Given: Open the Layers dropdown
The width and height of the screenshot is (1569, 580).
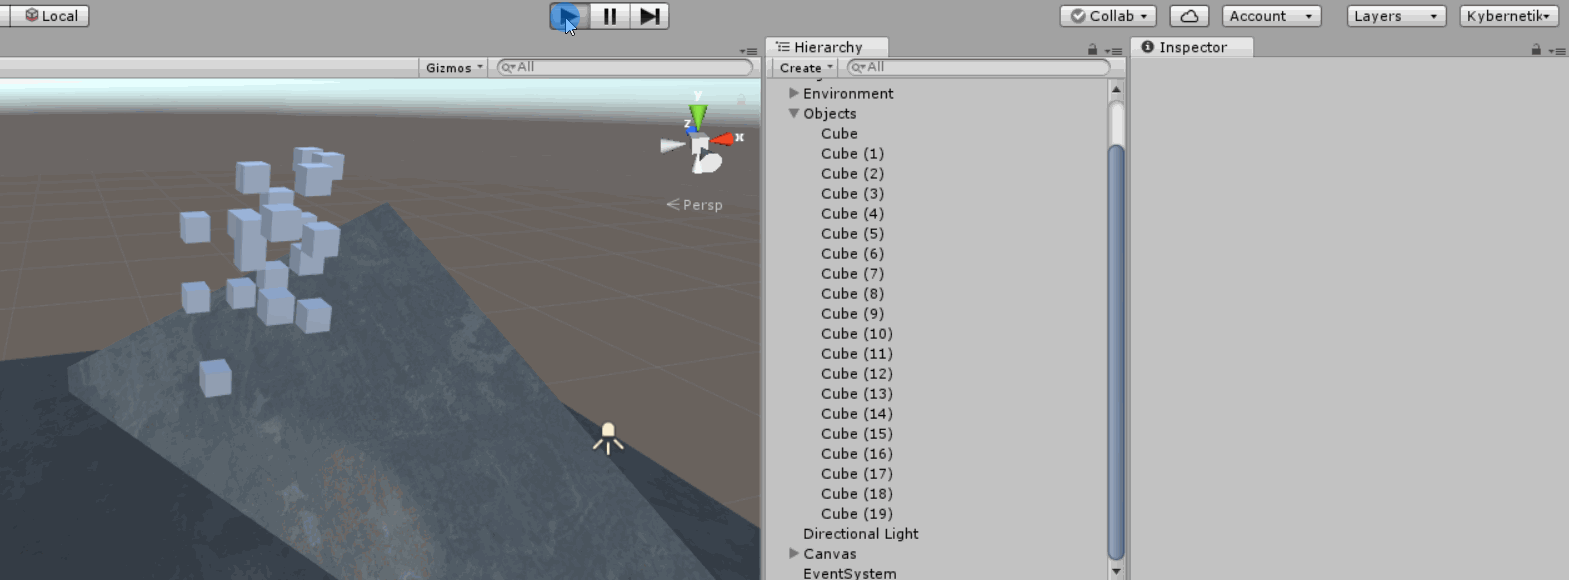Looking at the screenshot, I should pyautogui.click(x=1396, y=16).
